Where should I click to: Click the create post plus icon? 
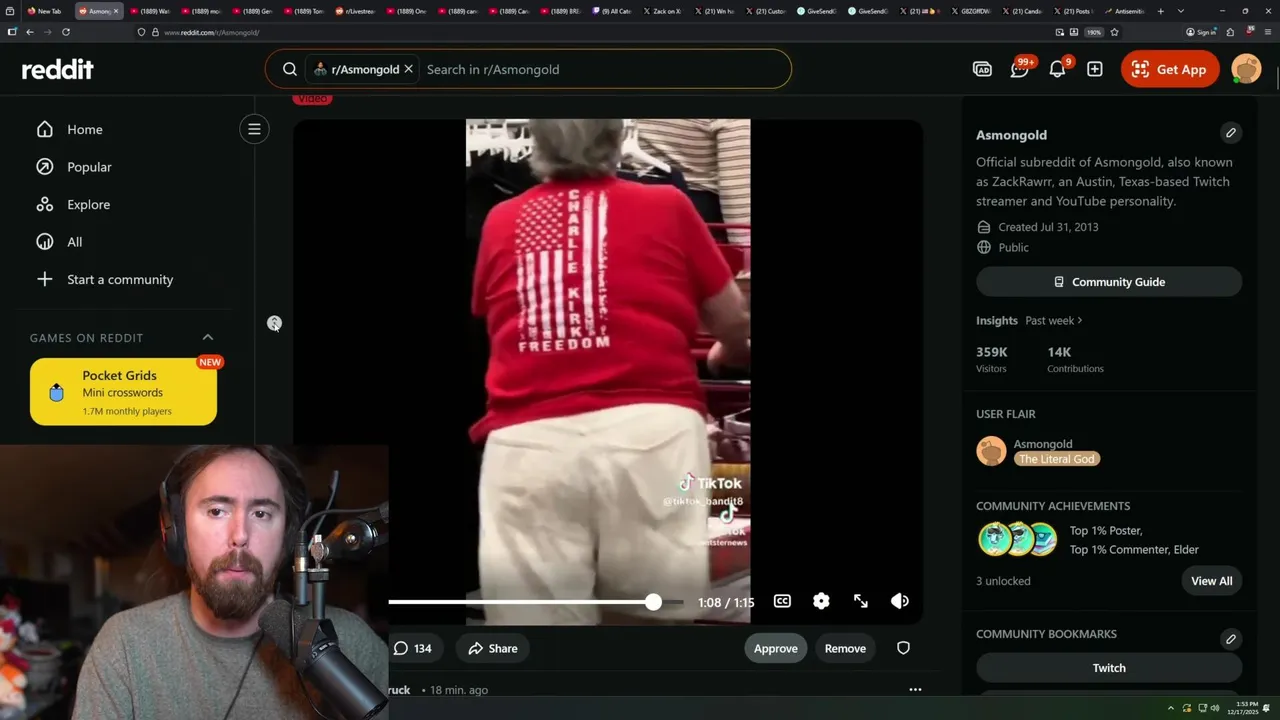point(1095,69)
